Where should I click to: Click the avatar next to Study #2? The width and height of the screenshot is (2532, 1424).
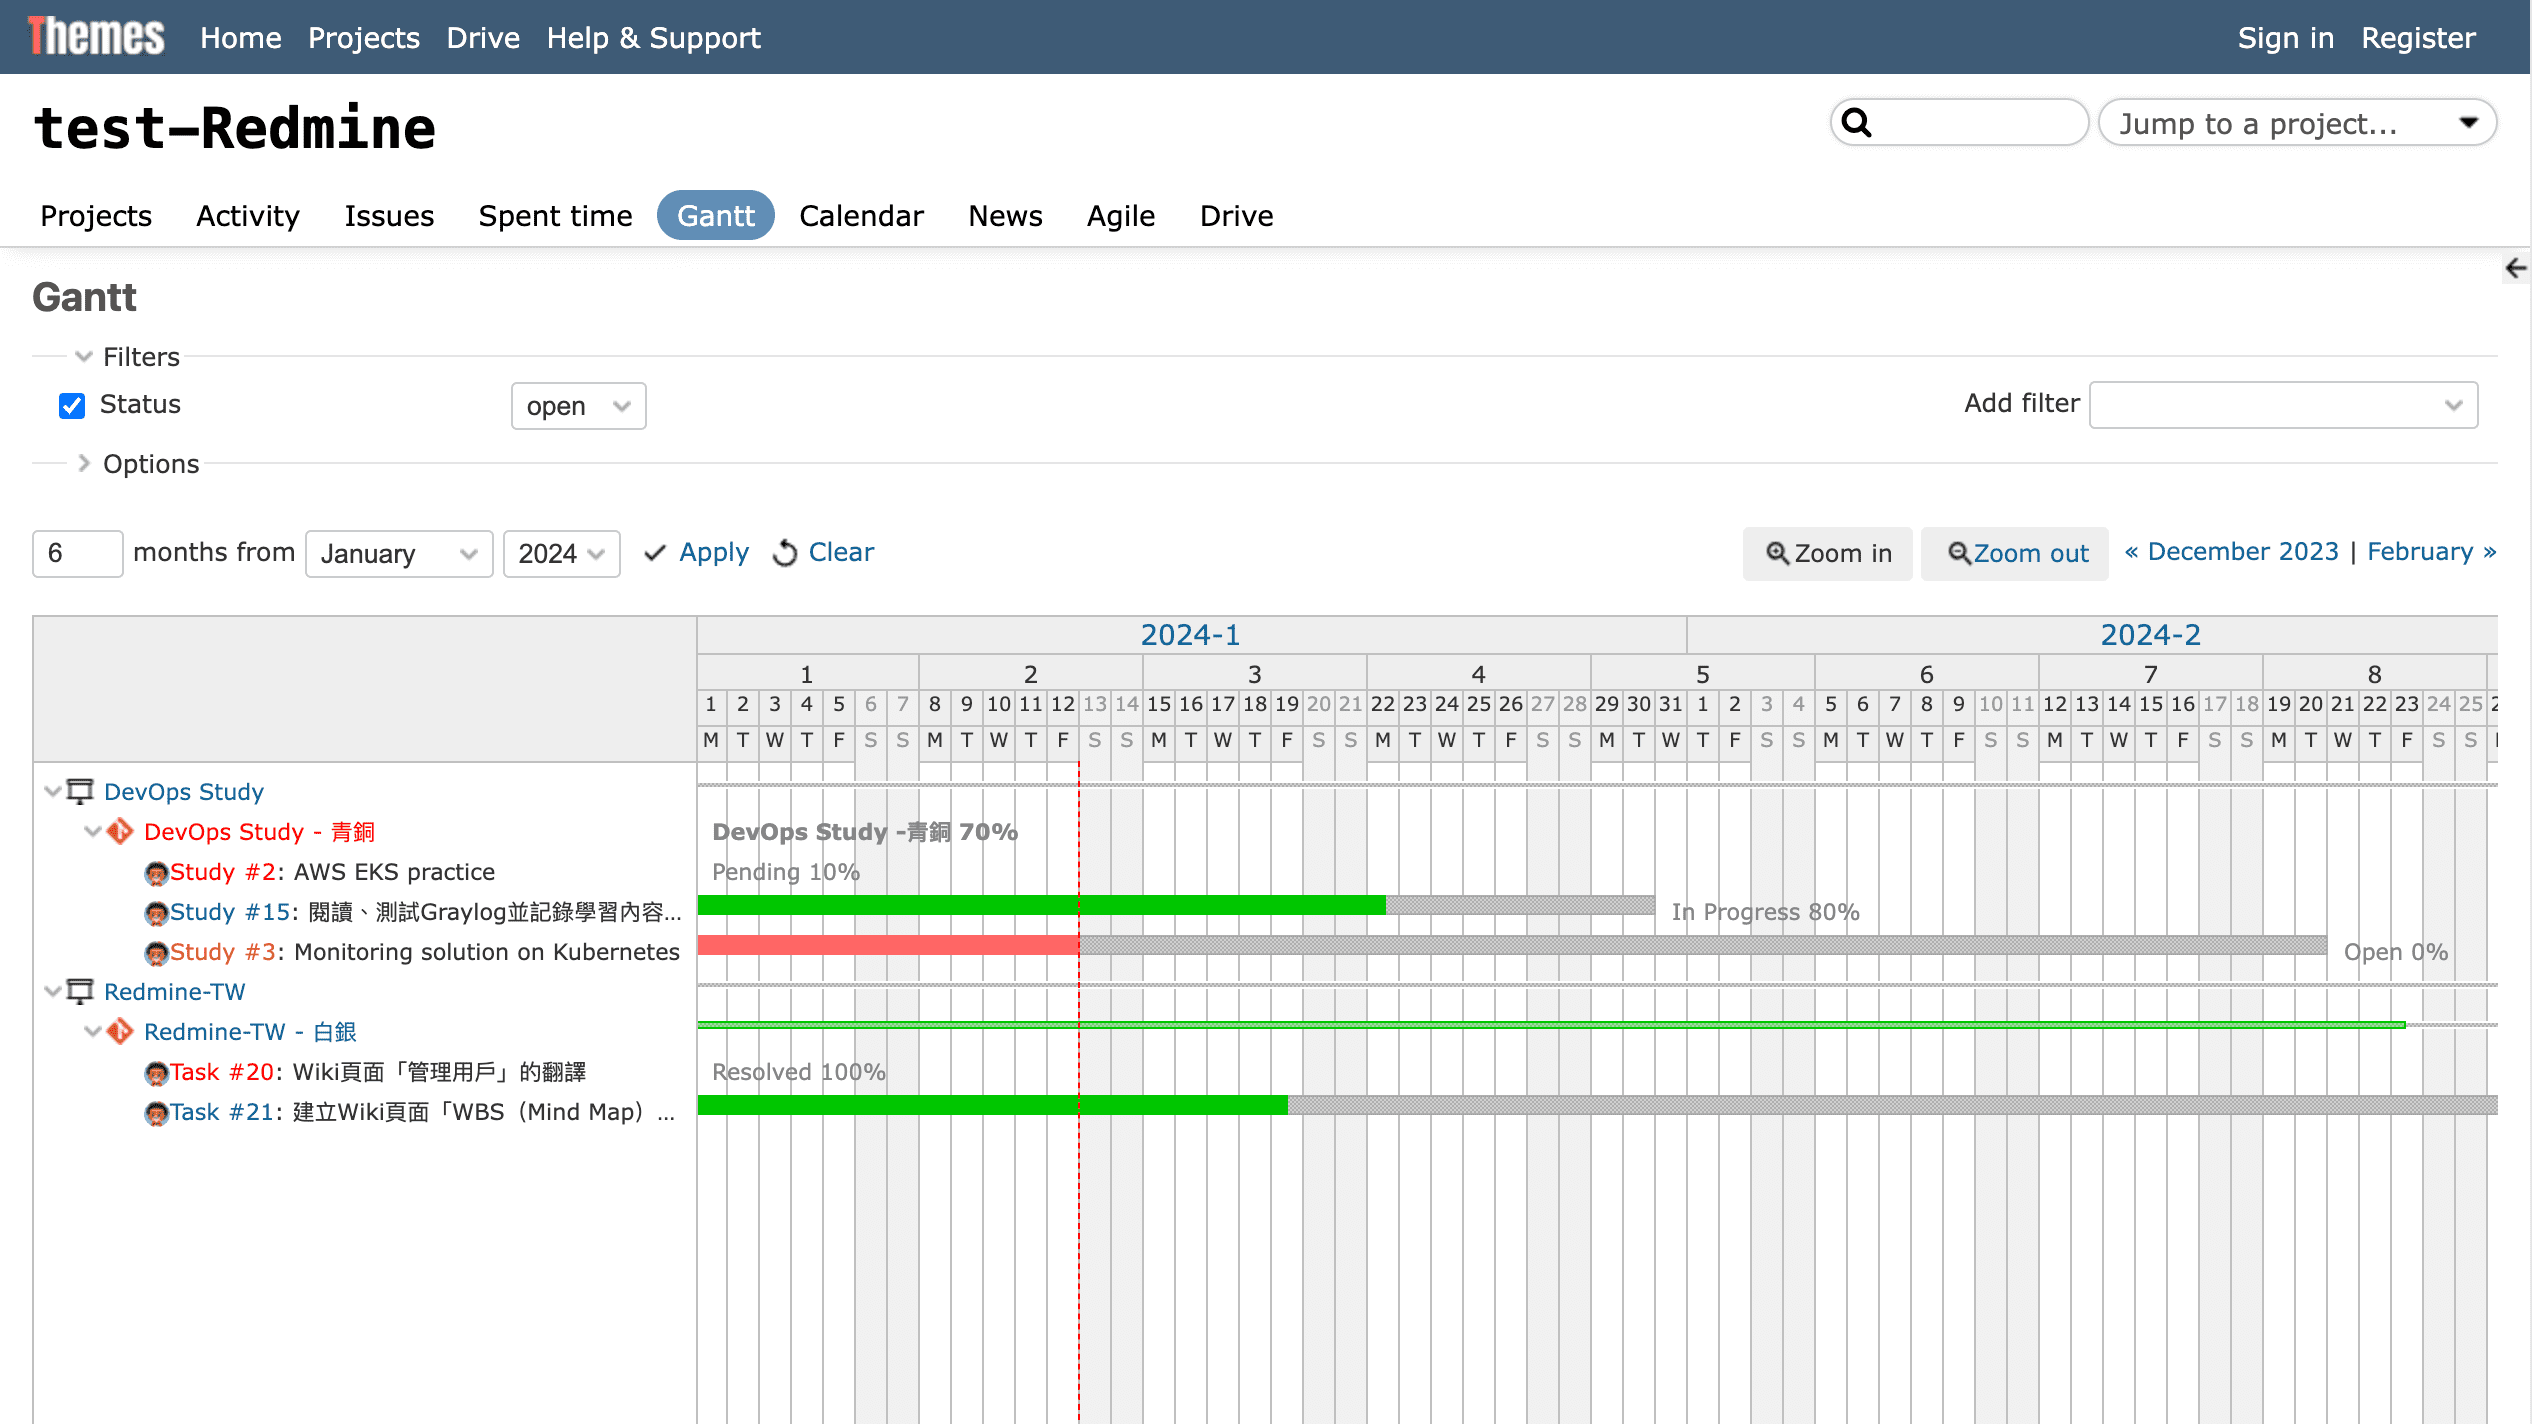point(155,873)
